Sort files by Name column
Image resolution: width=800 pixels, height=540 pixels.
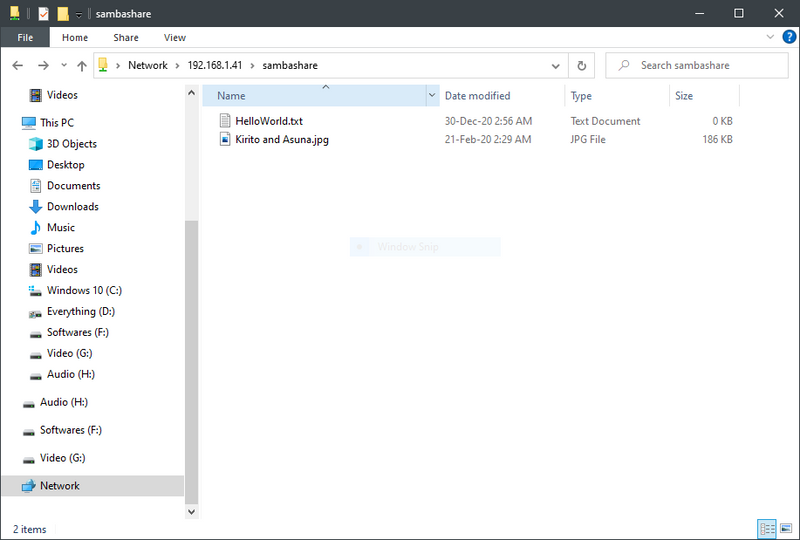pos(314,95)
